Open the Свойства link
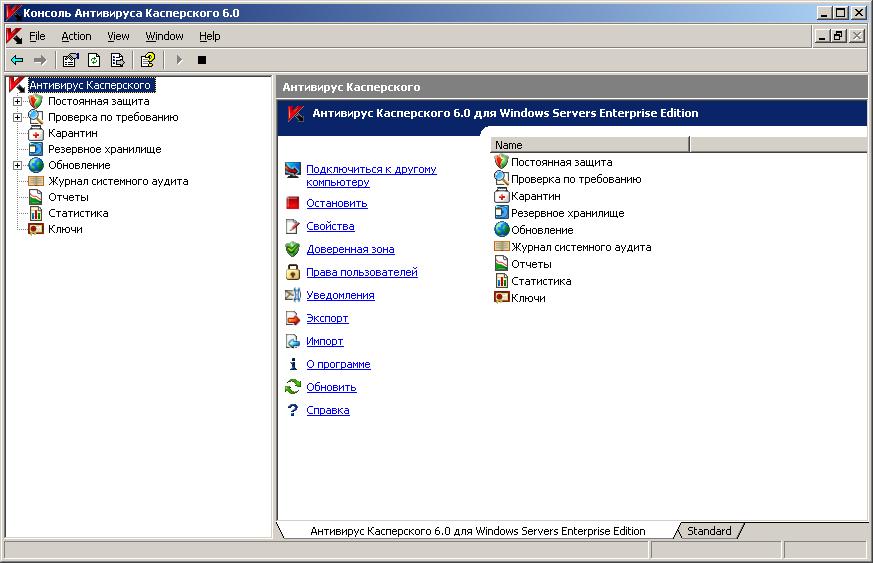873x563 pixels. [330, 226]
